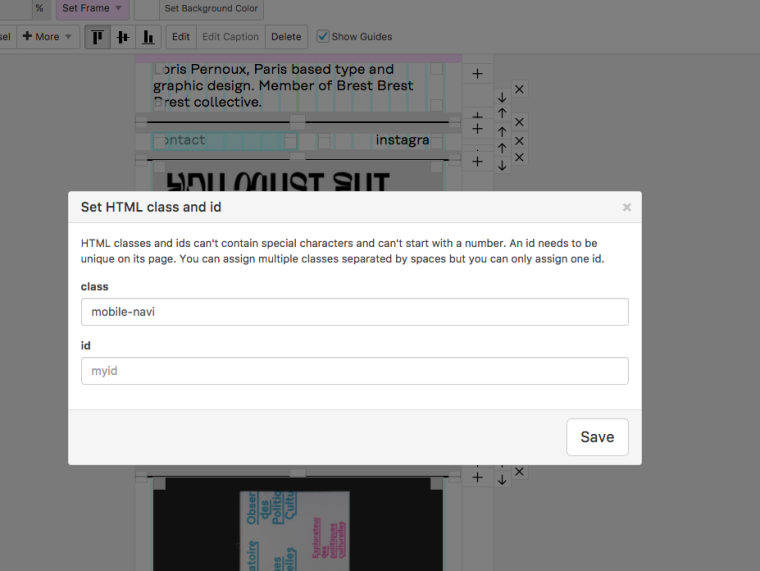Select the align bottom icon
Viewport: 760px width, 571px height.
coord(148,37)
